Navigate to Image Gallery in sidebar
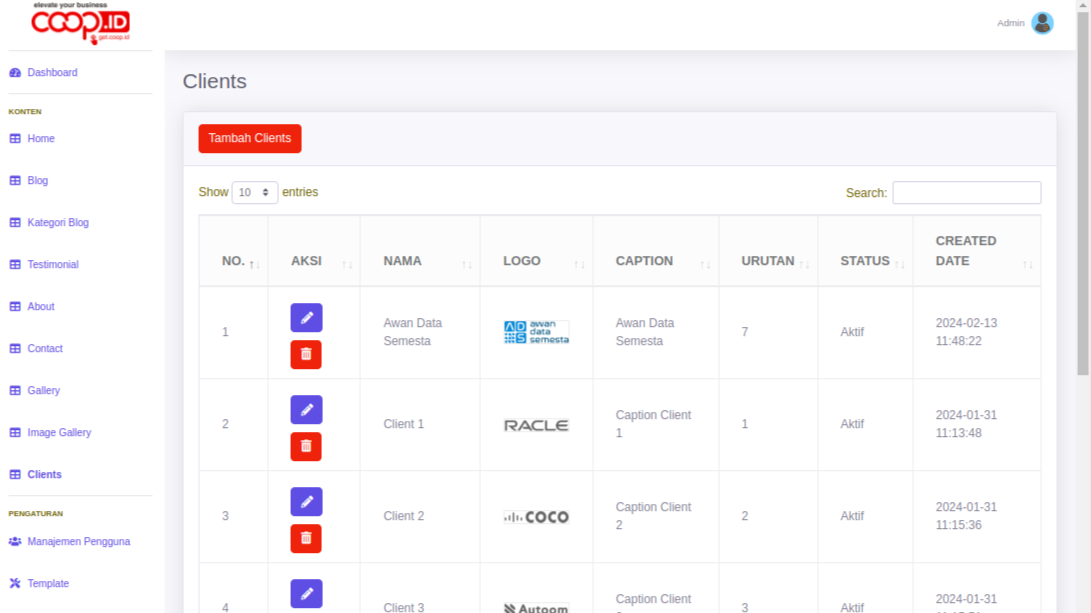The width and height of the screenshot is (1091, 613). [x=59, y=433]
